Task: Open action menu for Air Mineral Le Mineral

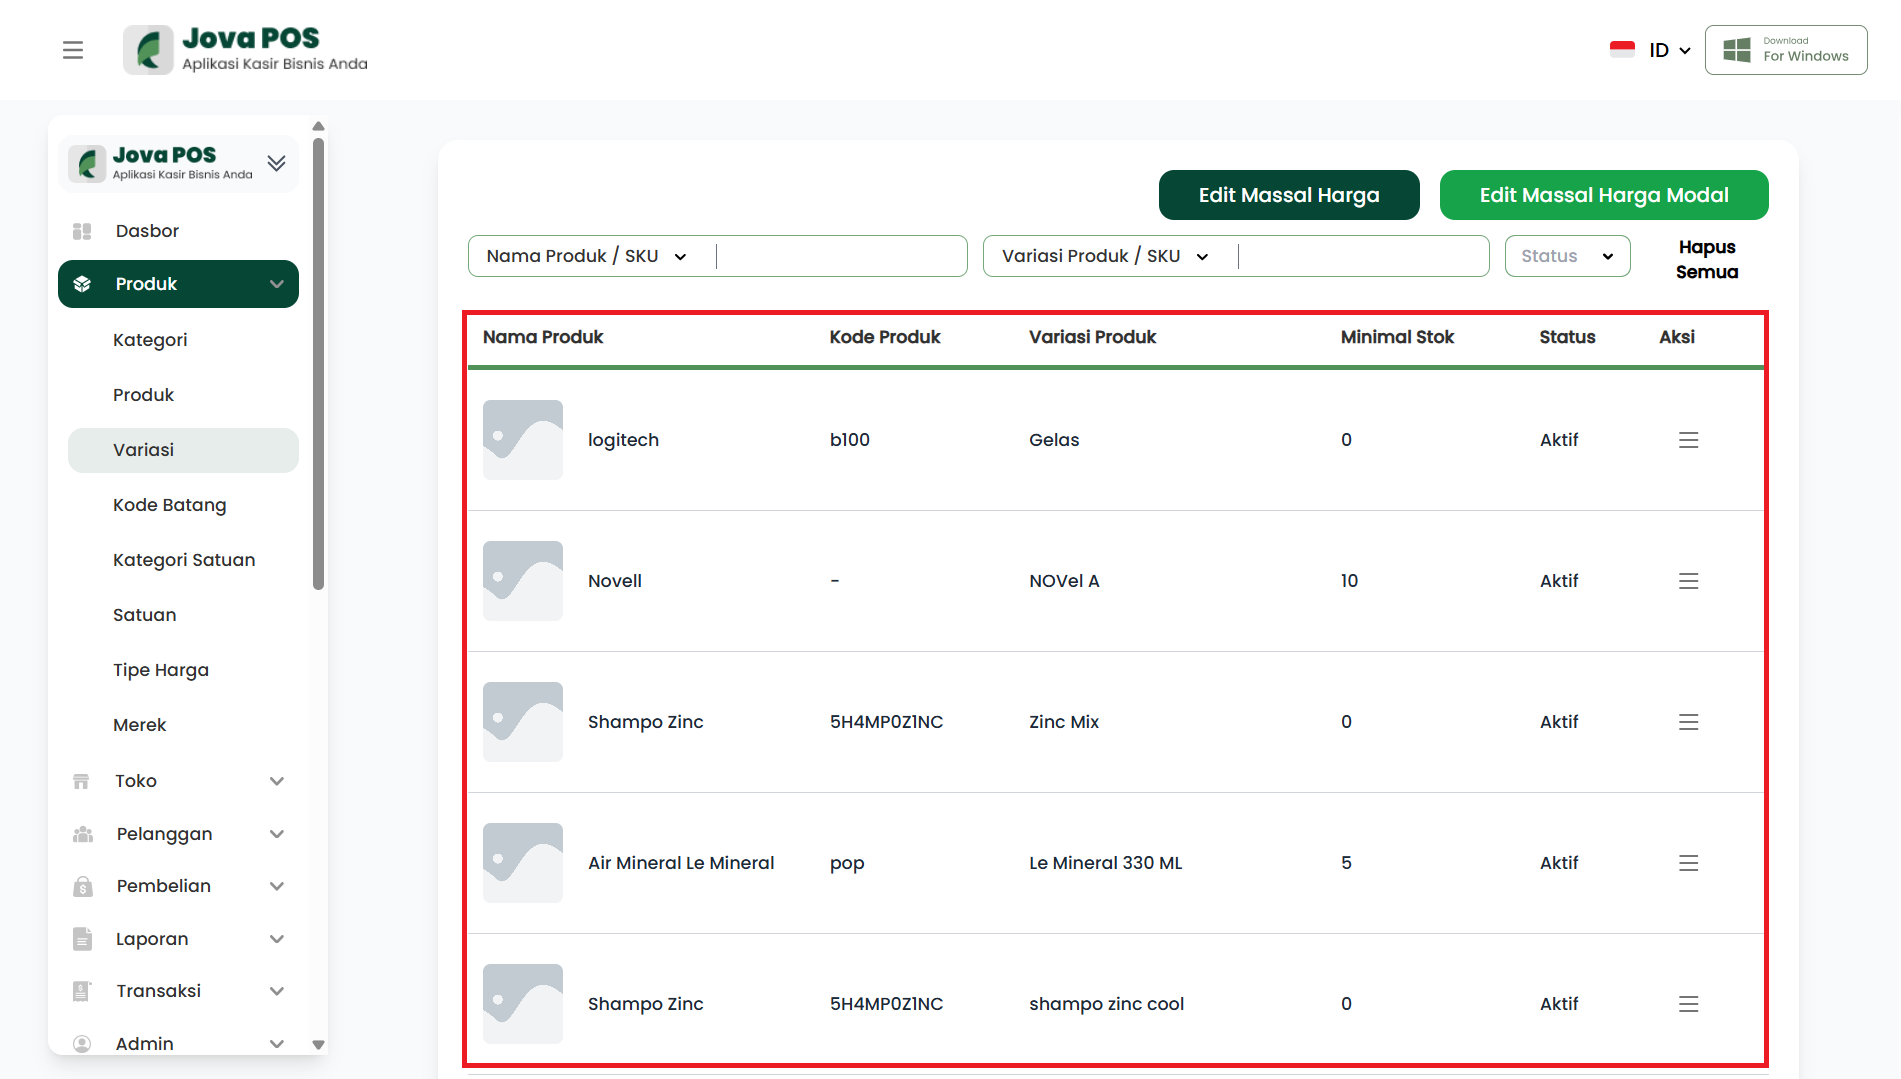Action: [x=1688, y=863]
